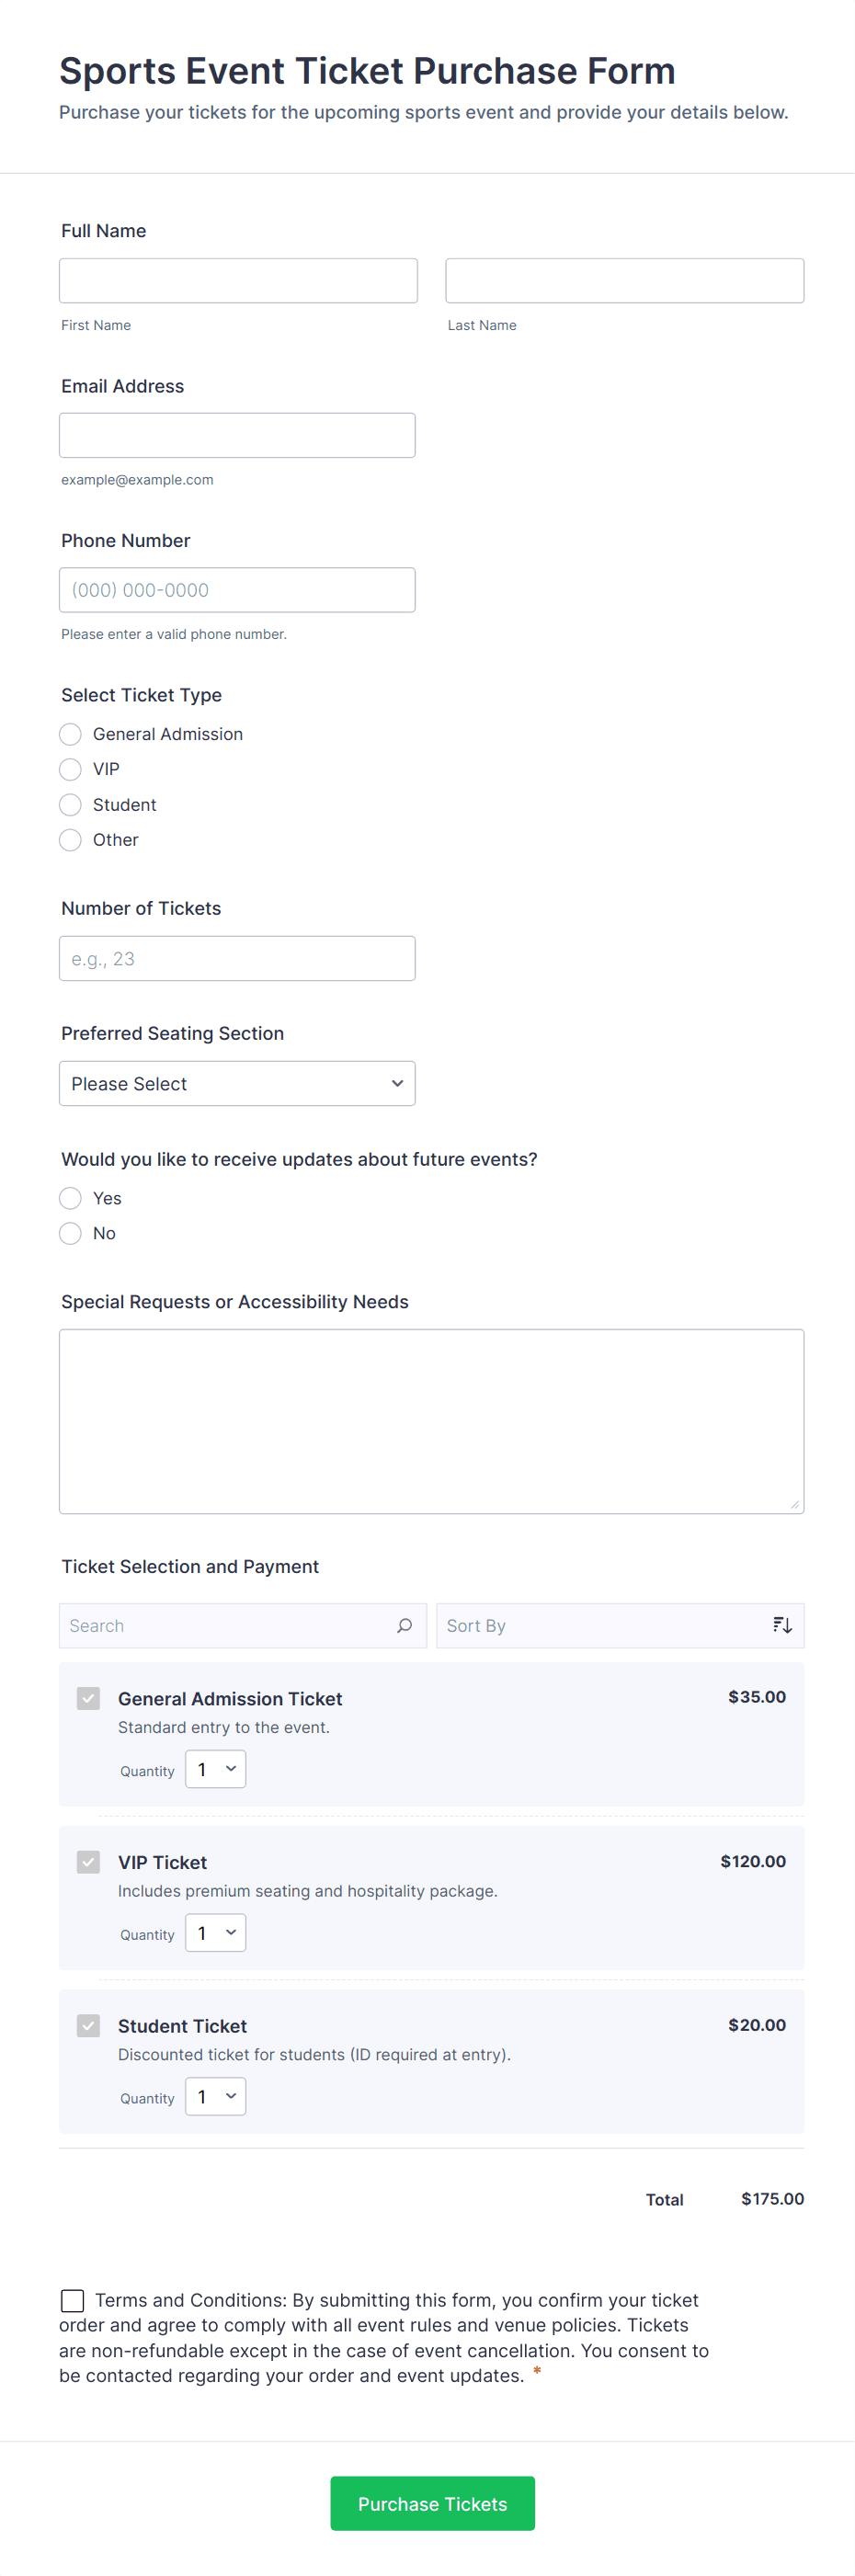Open the Sort By dropdown

point(620,1625)
